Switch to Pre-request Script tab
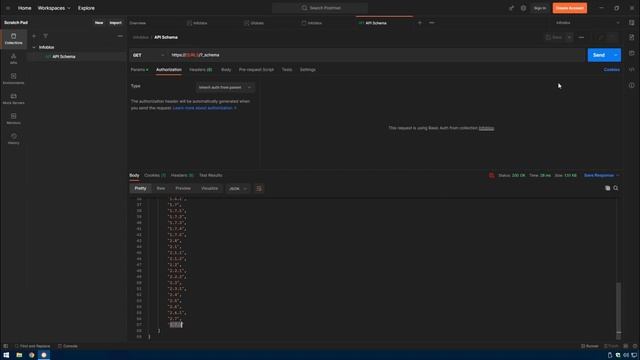The width and height of the screenshot is (640, 360). [256, 70]
